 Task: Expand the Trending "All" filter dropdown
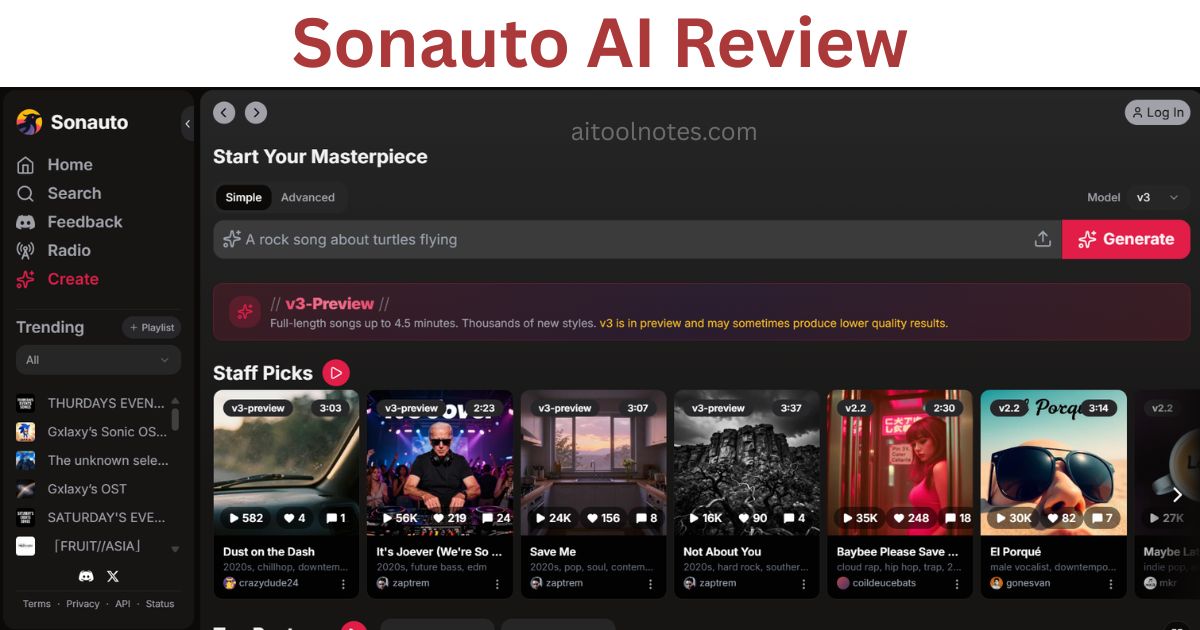pyautogui.click(x=98, y=360)
